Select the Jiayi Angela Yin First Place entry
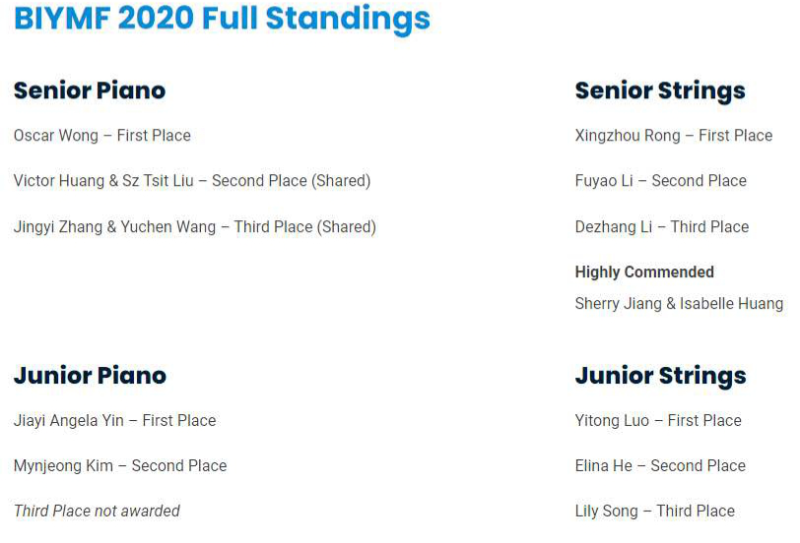 point(115,420)
